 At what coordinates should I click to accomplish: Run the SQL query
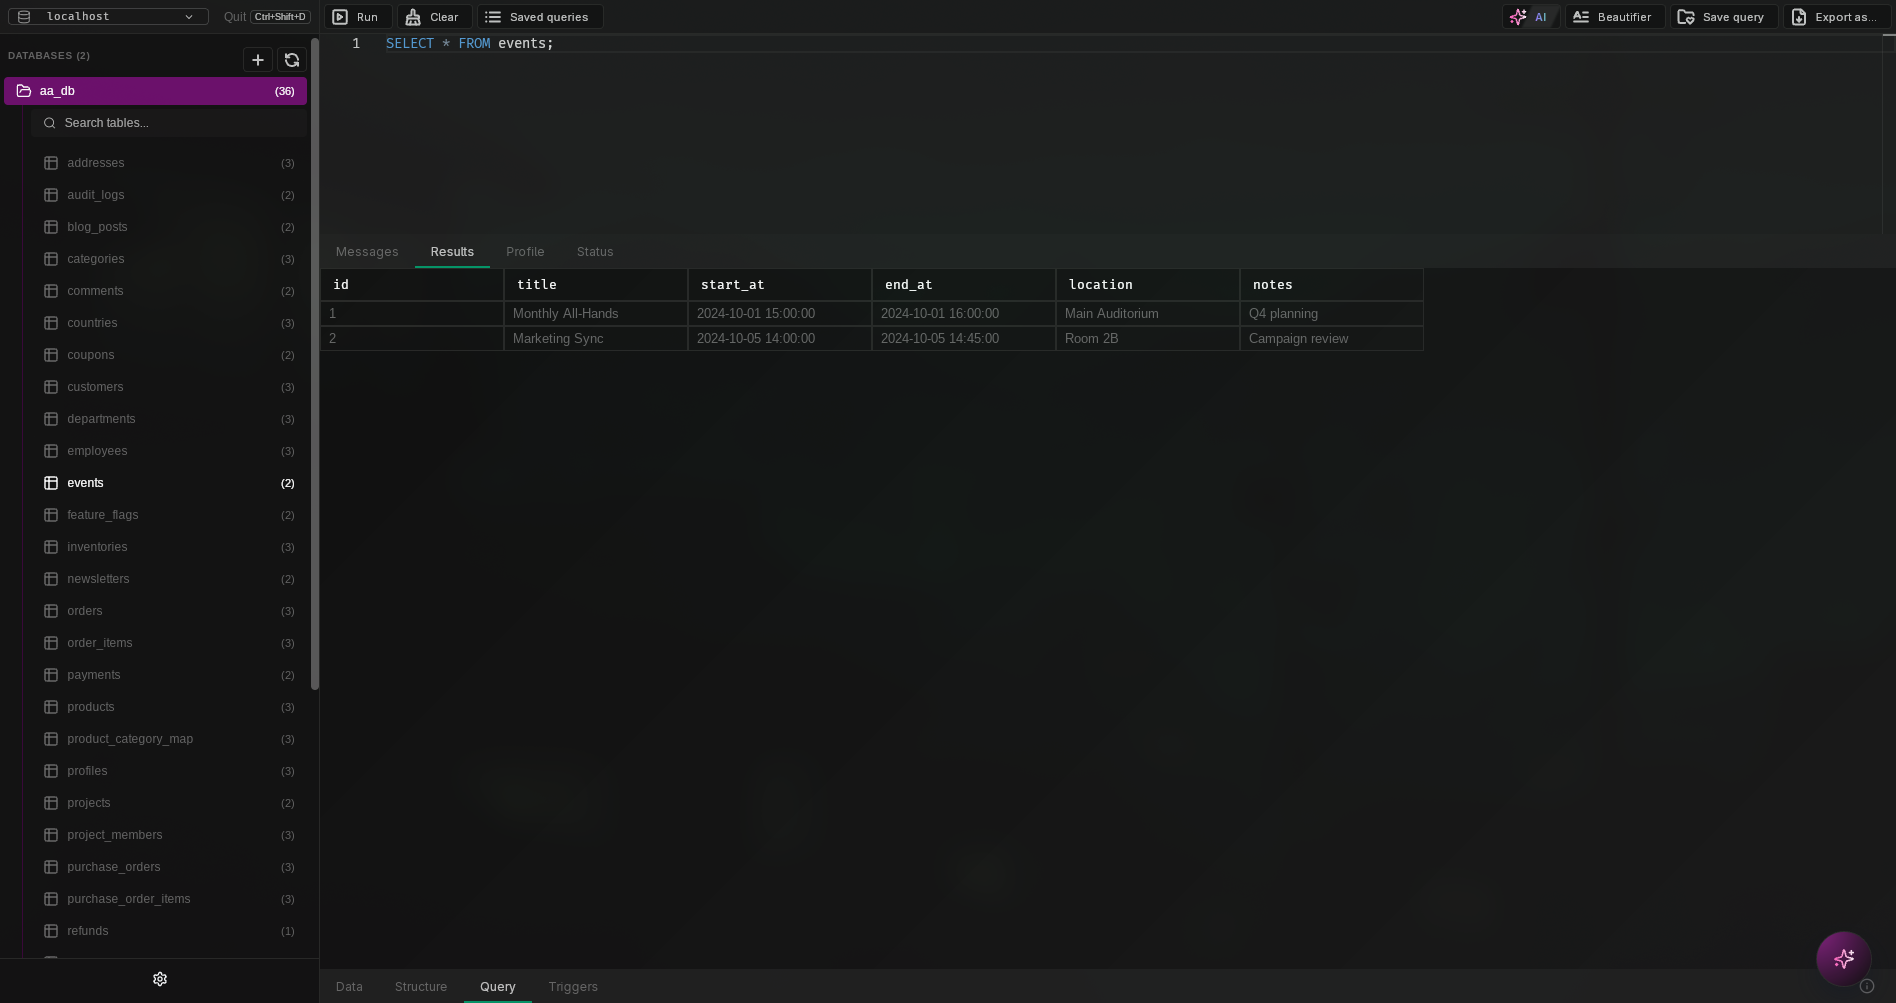tap(356, 17)
